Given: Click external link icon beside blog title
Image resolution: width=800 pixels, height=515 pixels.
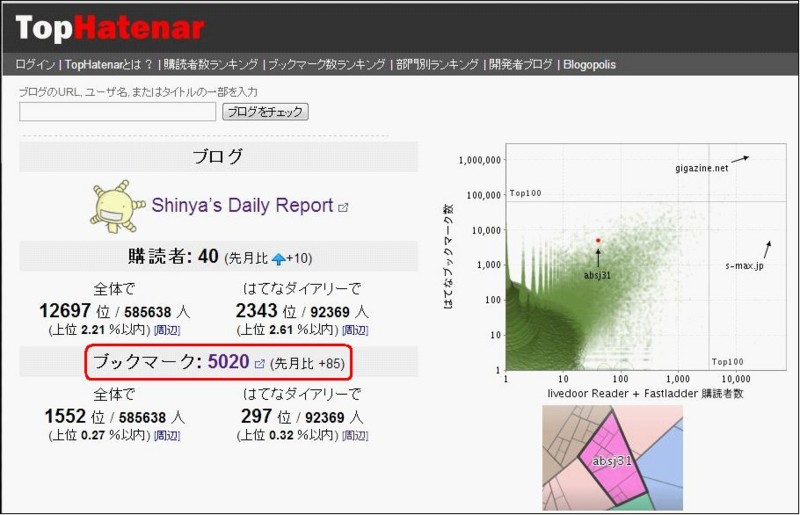Looking at the screenshot, I should click(x=343, y=207).
